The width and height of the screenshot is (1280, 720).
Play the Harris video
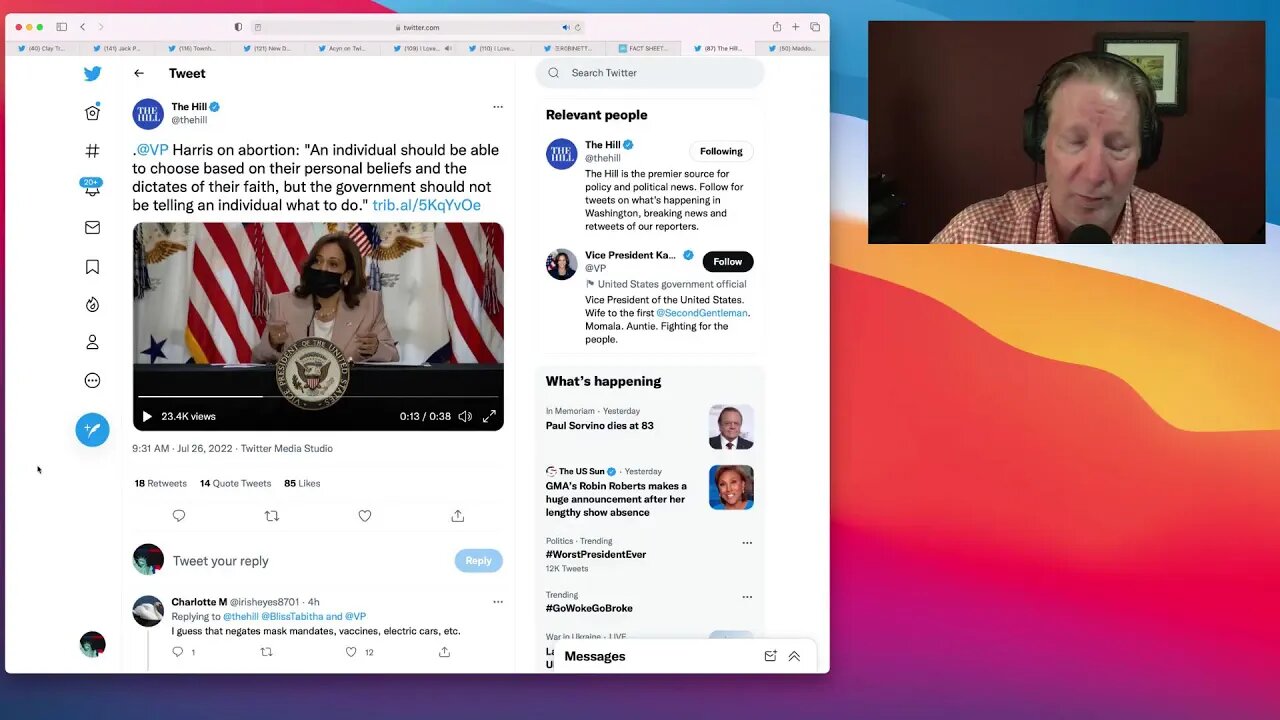pos(147,416)
